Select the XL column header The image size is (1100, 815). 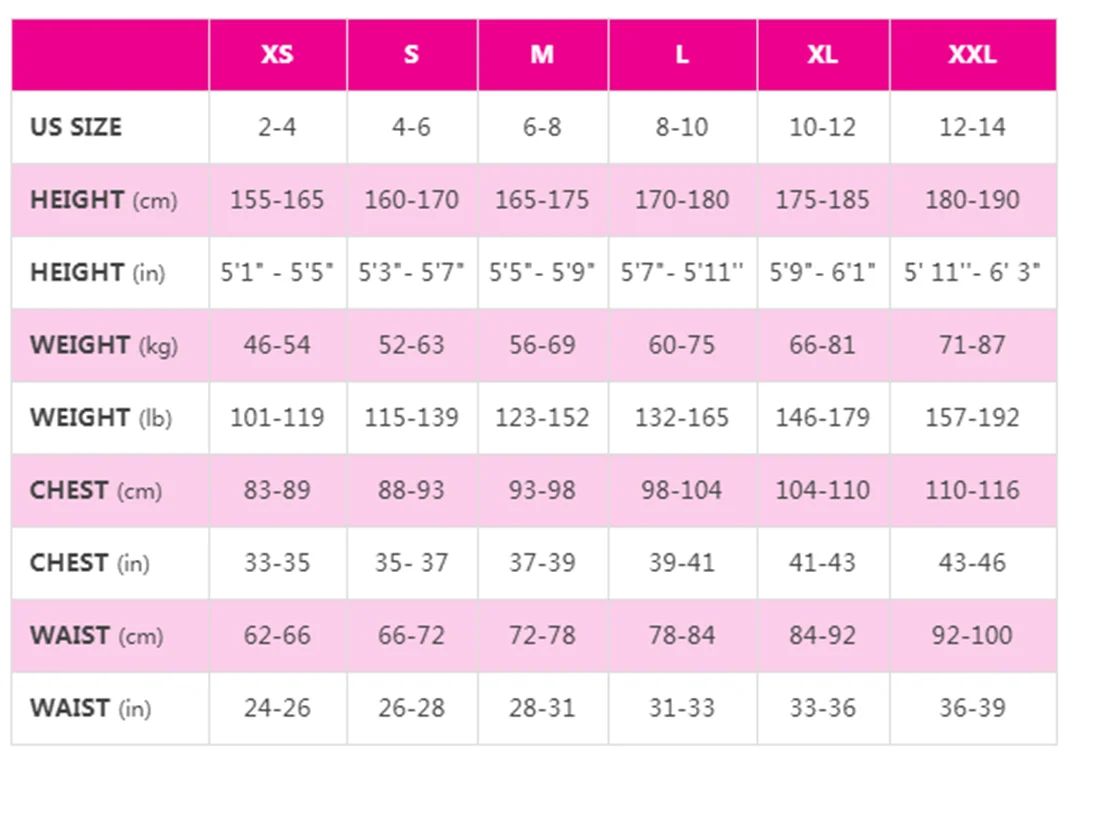click(822, 55)
